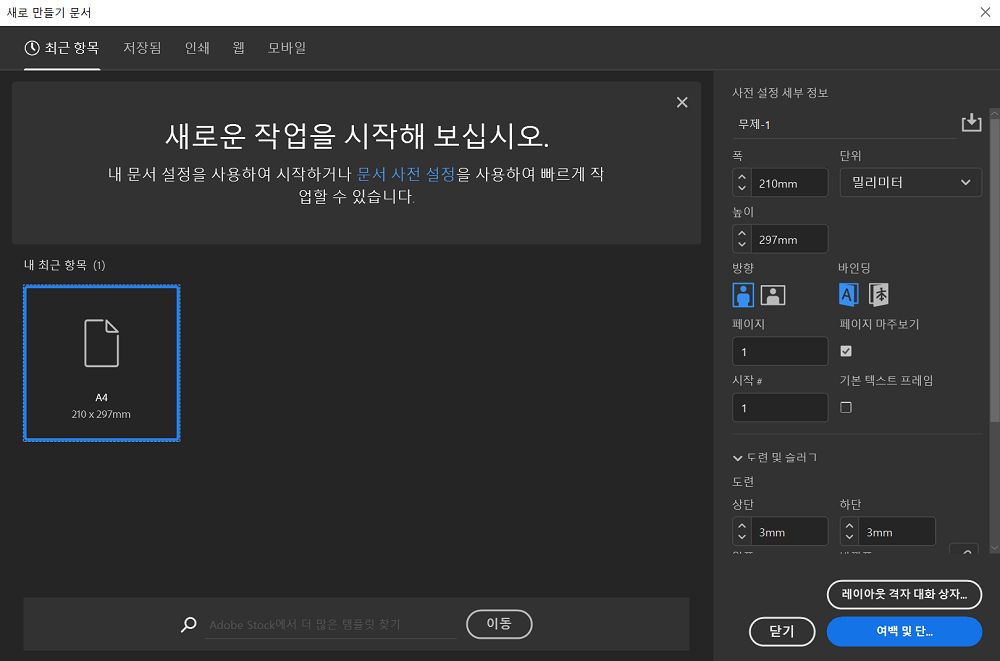Collapse the 도련 및 슬러그 section
This screenshot has width=1000, height=661.
737,457
